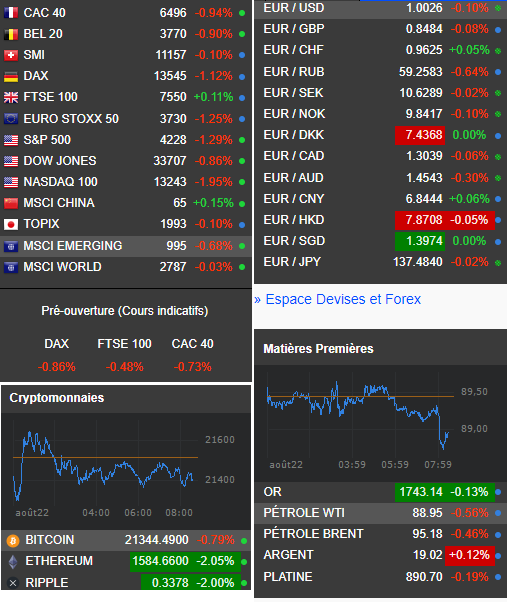Click the German flag icon beside DAX

pos(11,76)
